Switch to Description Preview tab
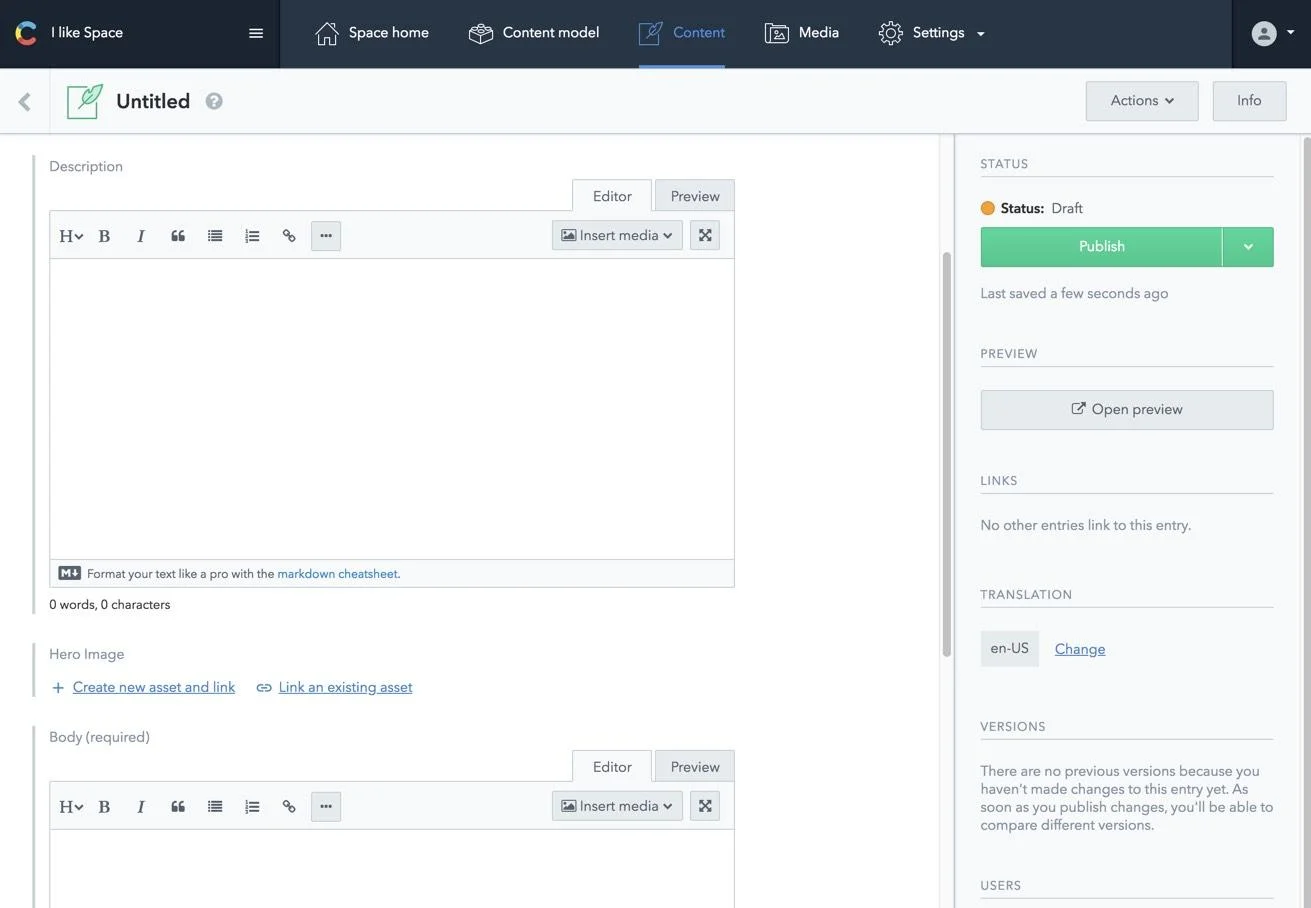The image size is (1311, 908). 695,196
